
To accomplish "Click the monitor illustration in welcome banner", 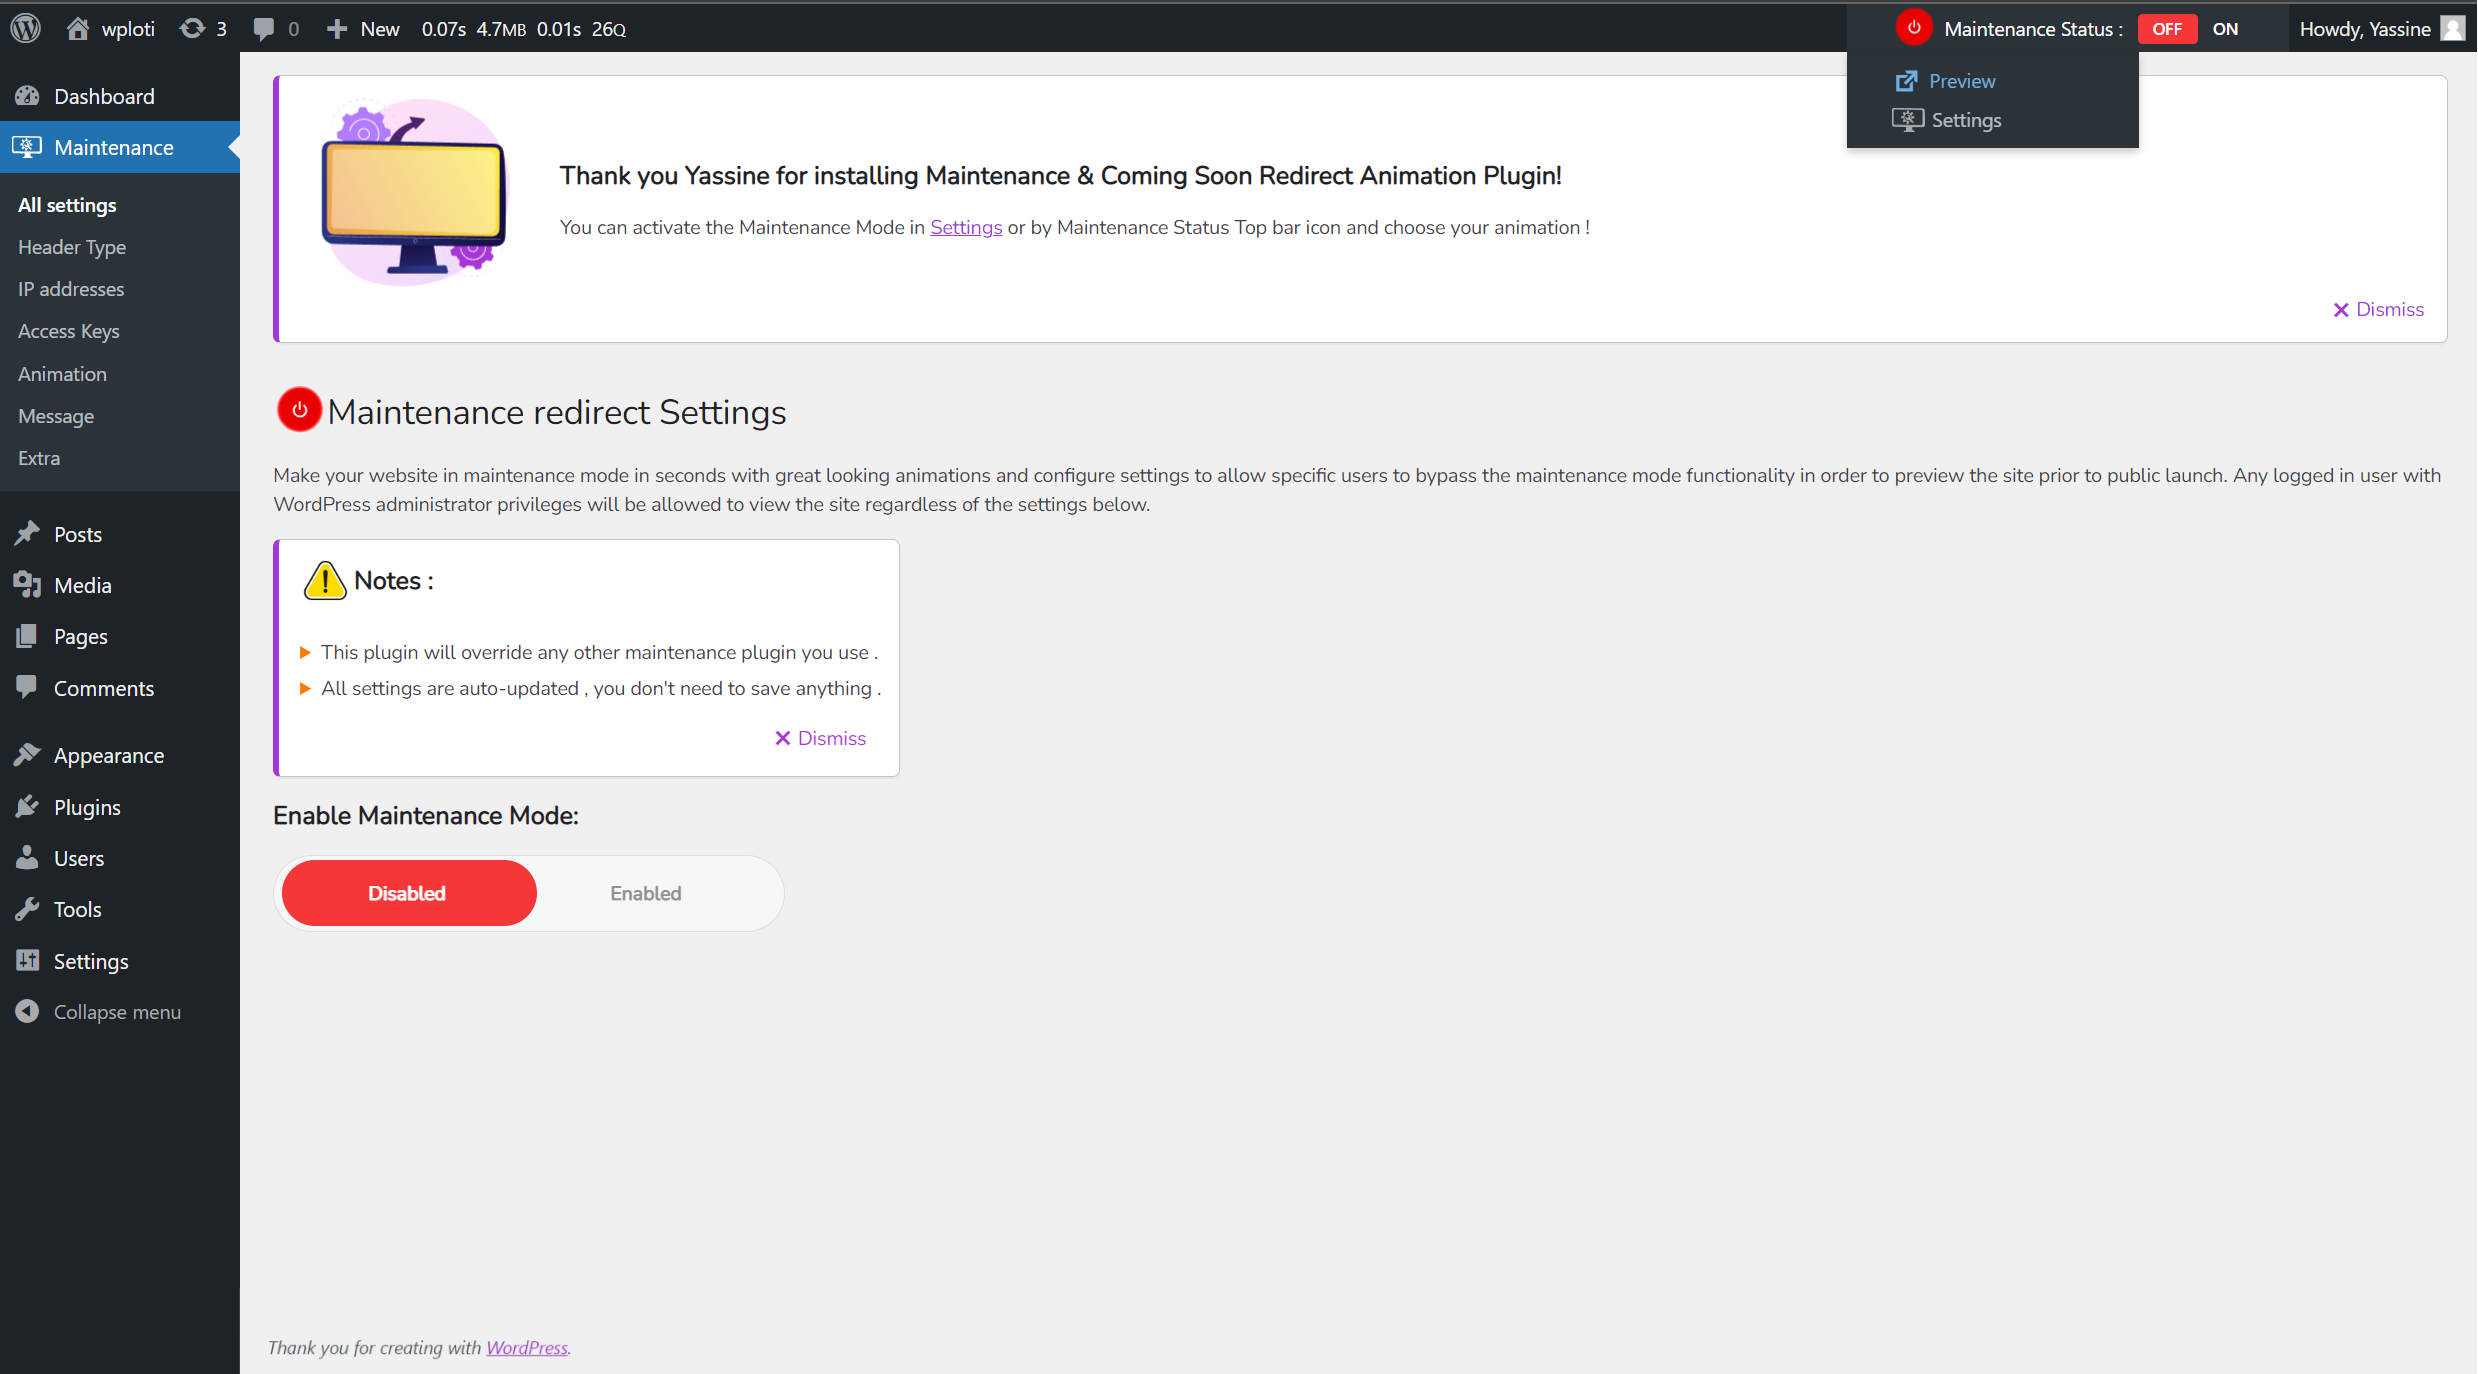I will click(x=414, y=192).
